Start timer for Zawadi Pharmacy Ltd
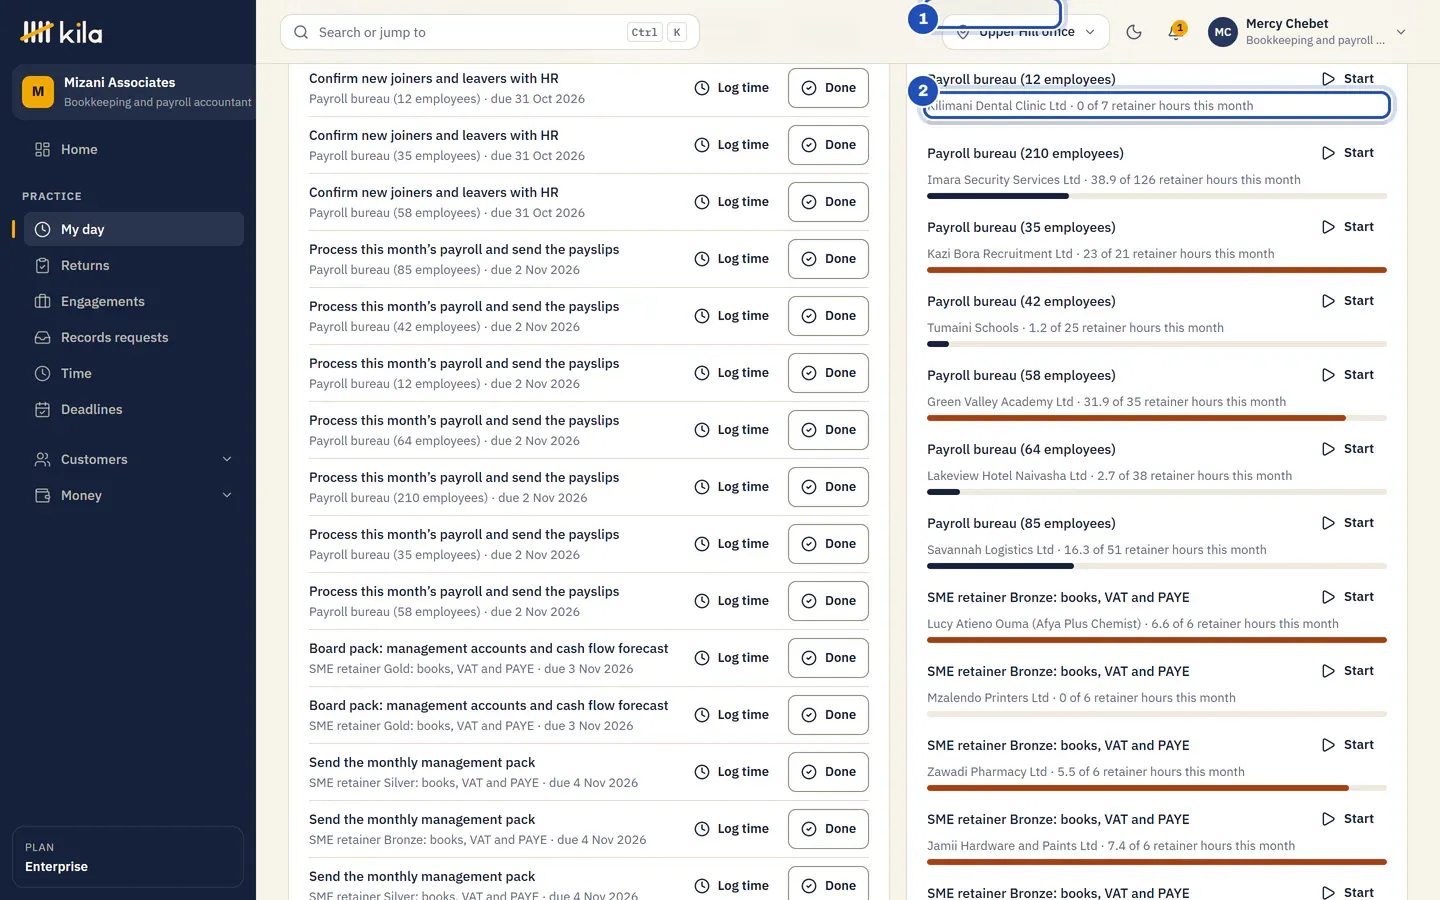1440x900 pixels. (x=1348, y=745)
